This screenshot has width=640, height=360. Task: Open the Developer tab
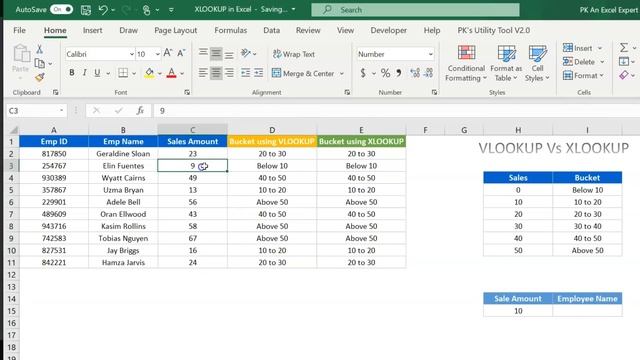tap(388, 30)
